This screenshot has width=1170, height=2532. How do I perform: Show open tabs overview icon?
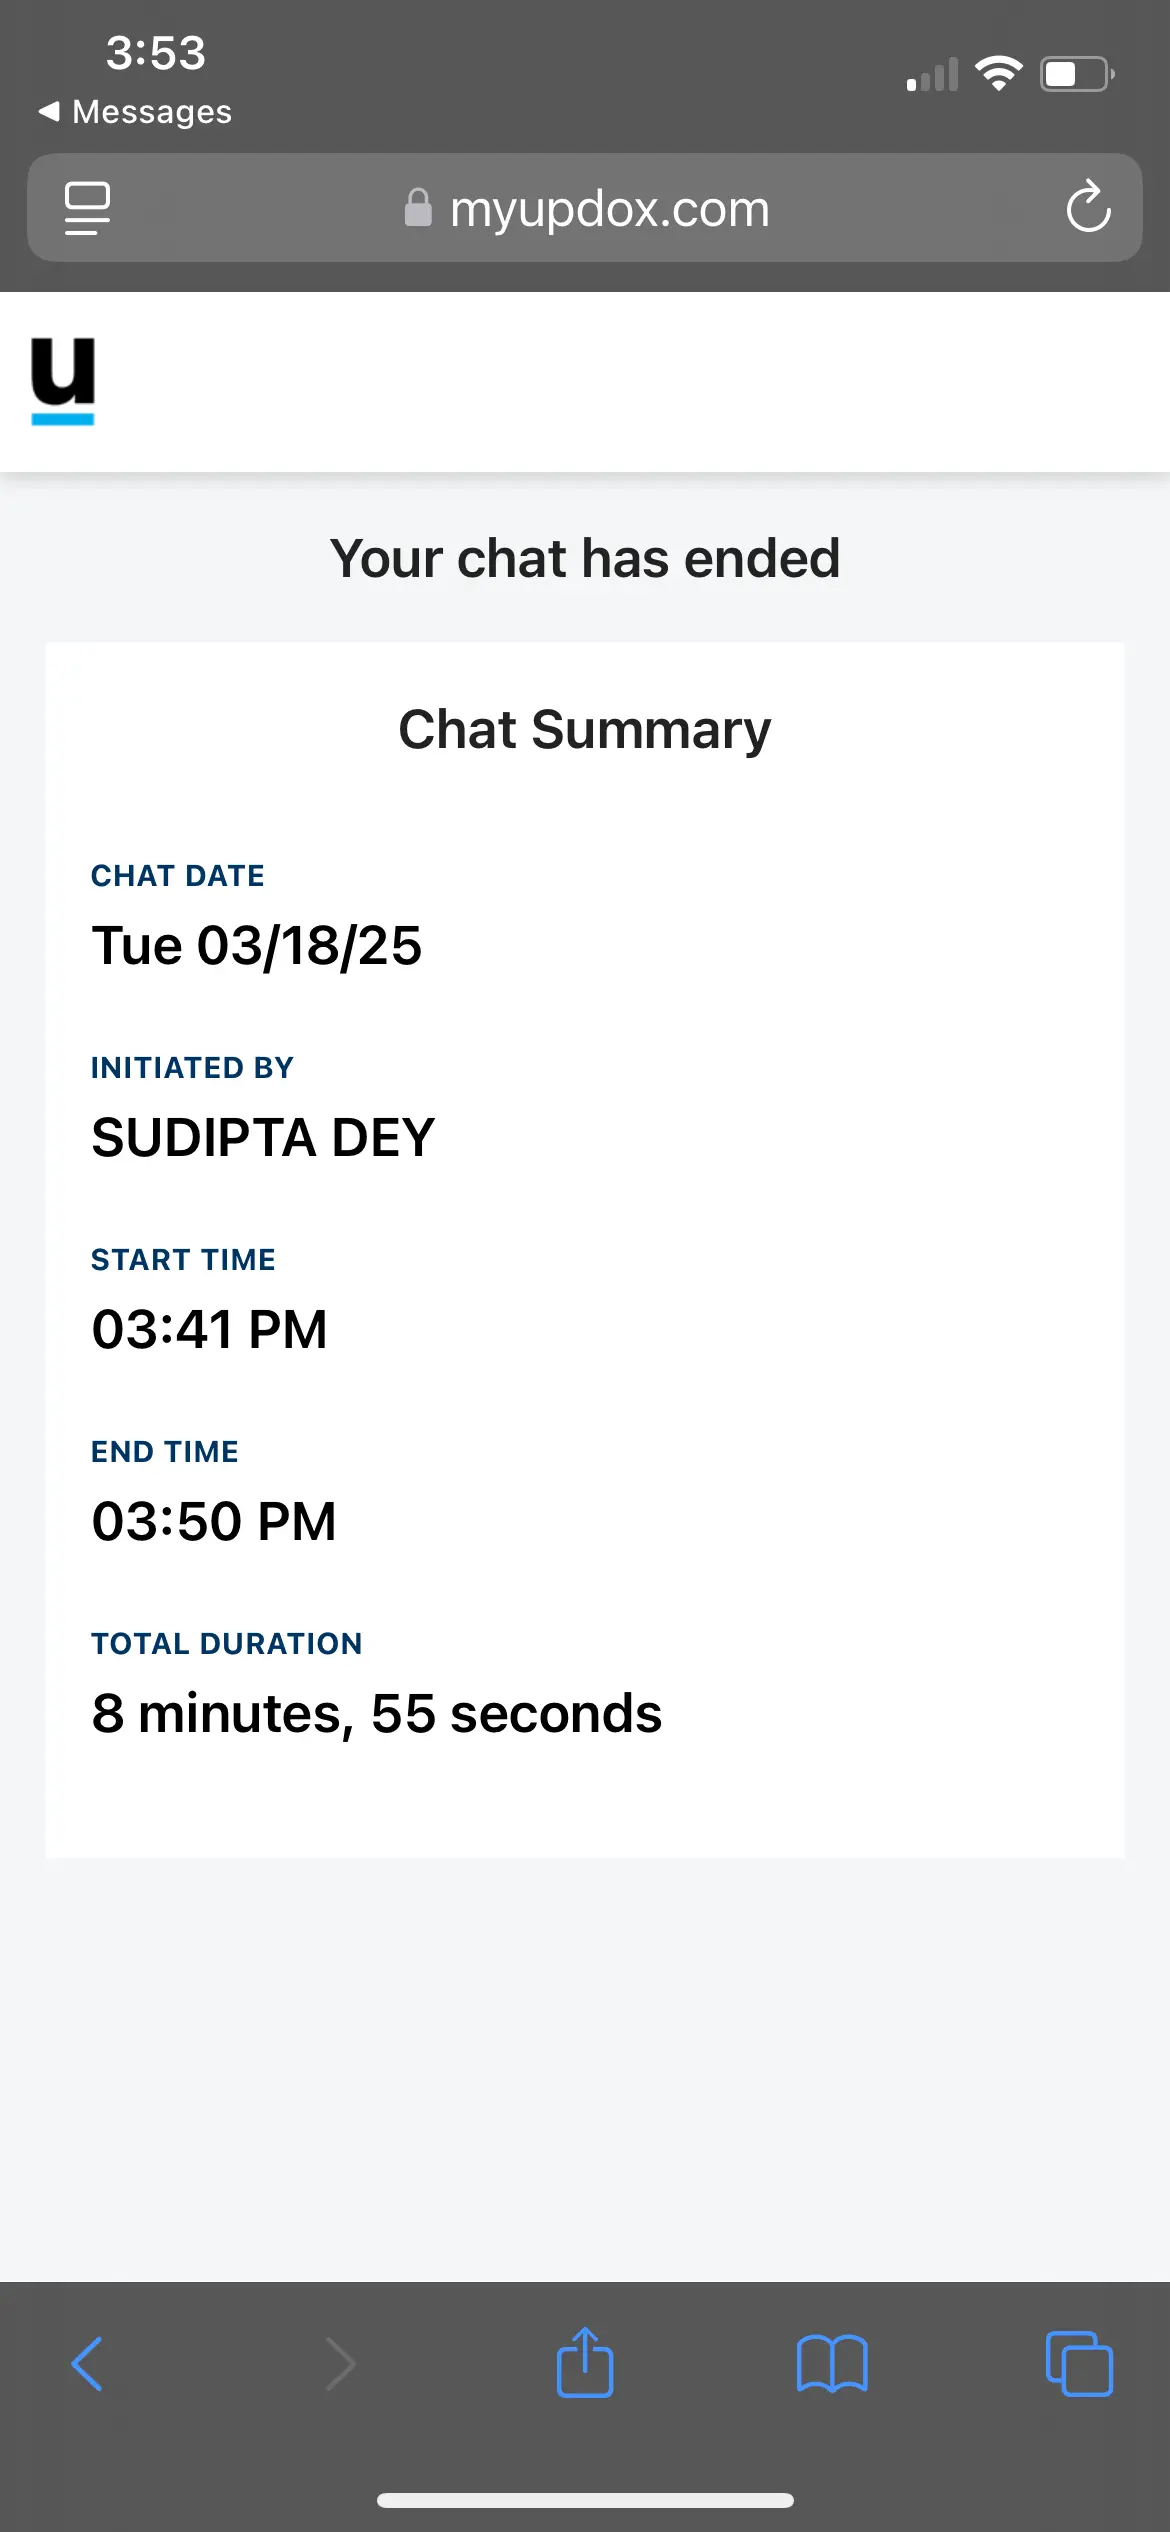[x=1079, y=2364]
